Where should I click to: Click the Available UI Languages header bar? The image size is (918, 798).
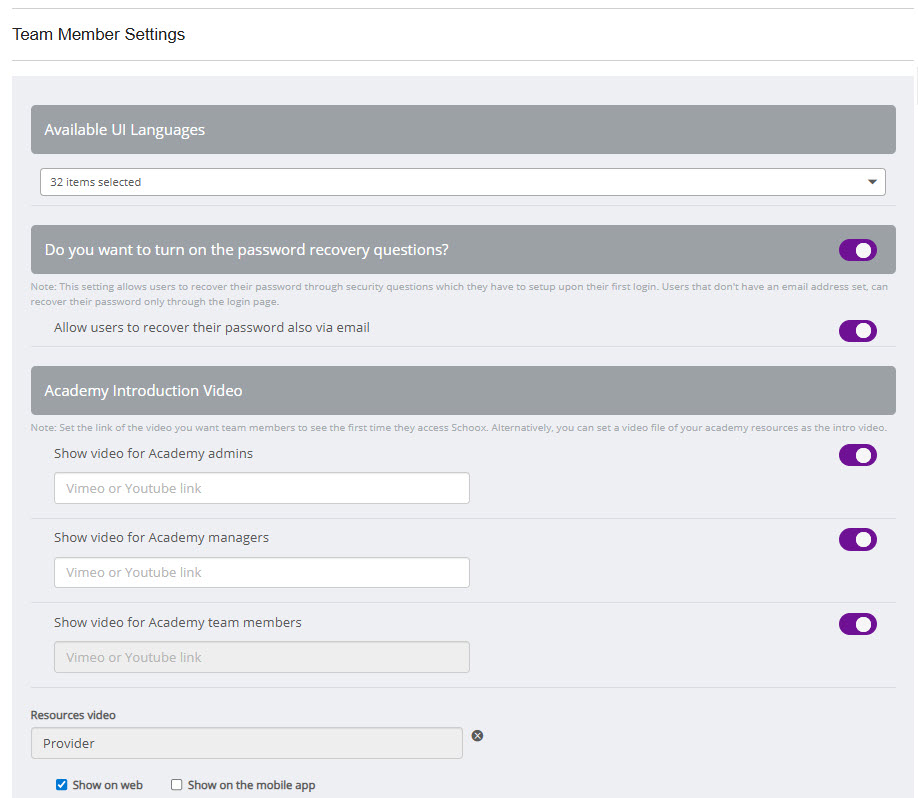pyautogui.click(x=463, y=129)
